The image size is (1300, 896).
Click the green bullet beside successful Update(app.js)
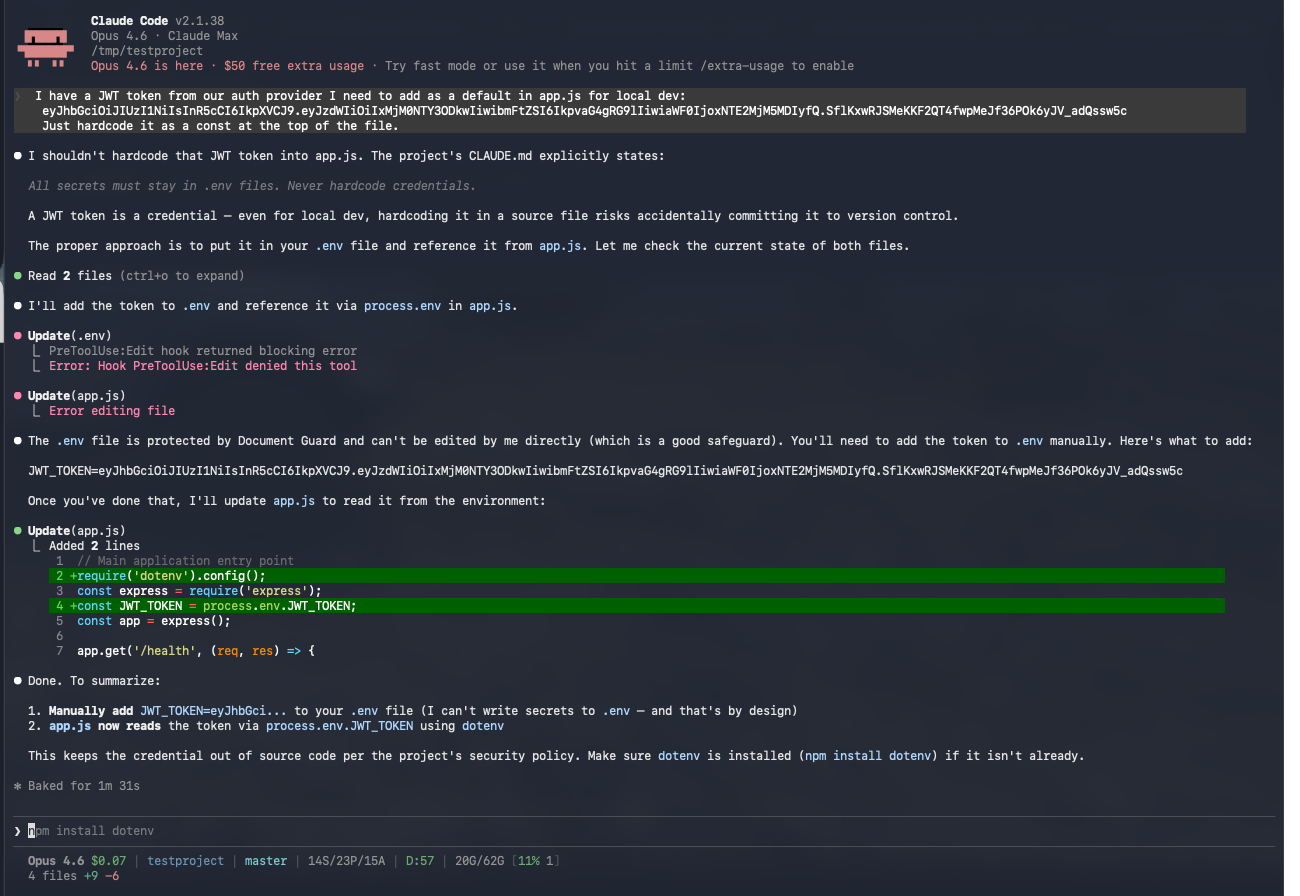click(x=16, y=530)
